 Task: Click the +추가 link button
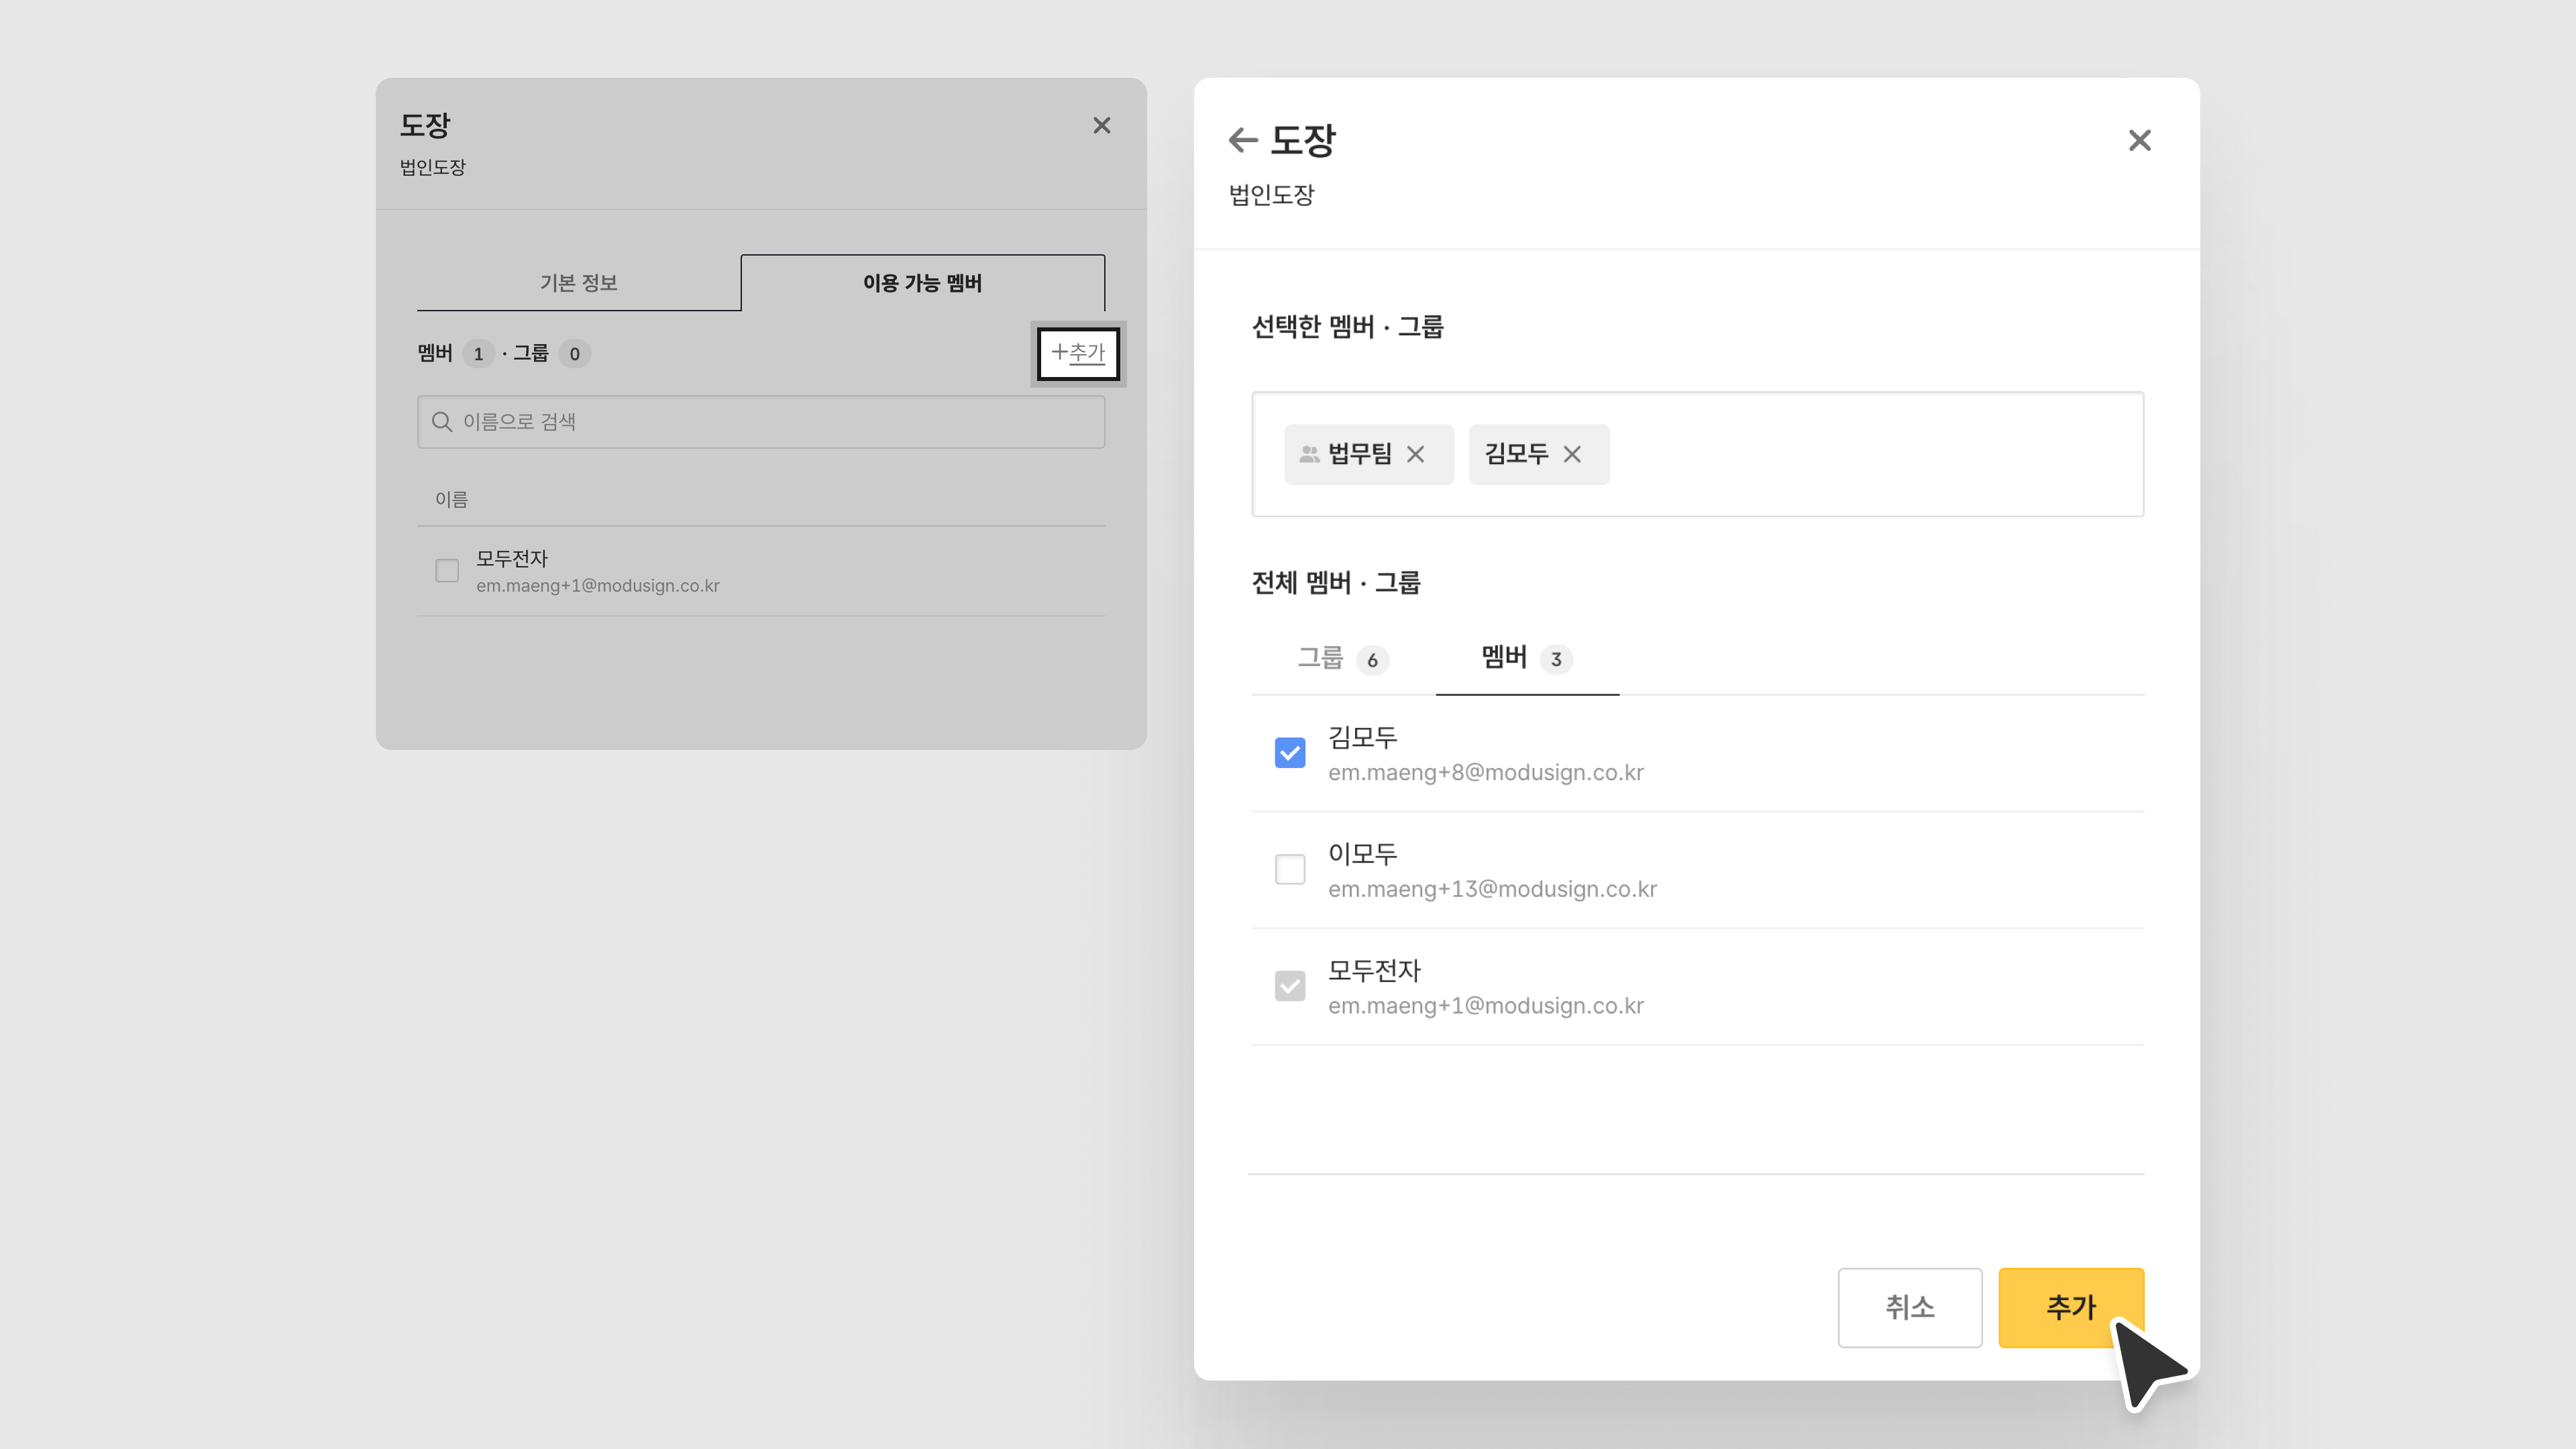point(1078,353)
